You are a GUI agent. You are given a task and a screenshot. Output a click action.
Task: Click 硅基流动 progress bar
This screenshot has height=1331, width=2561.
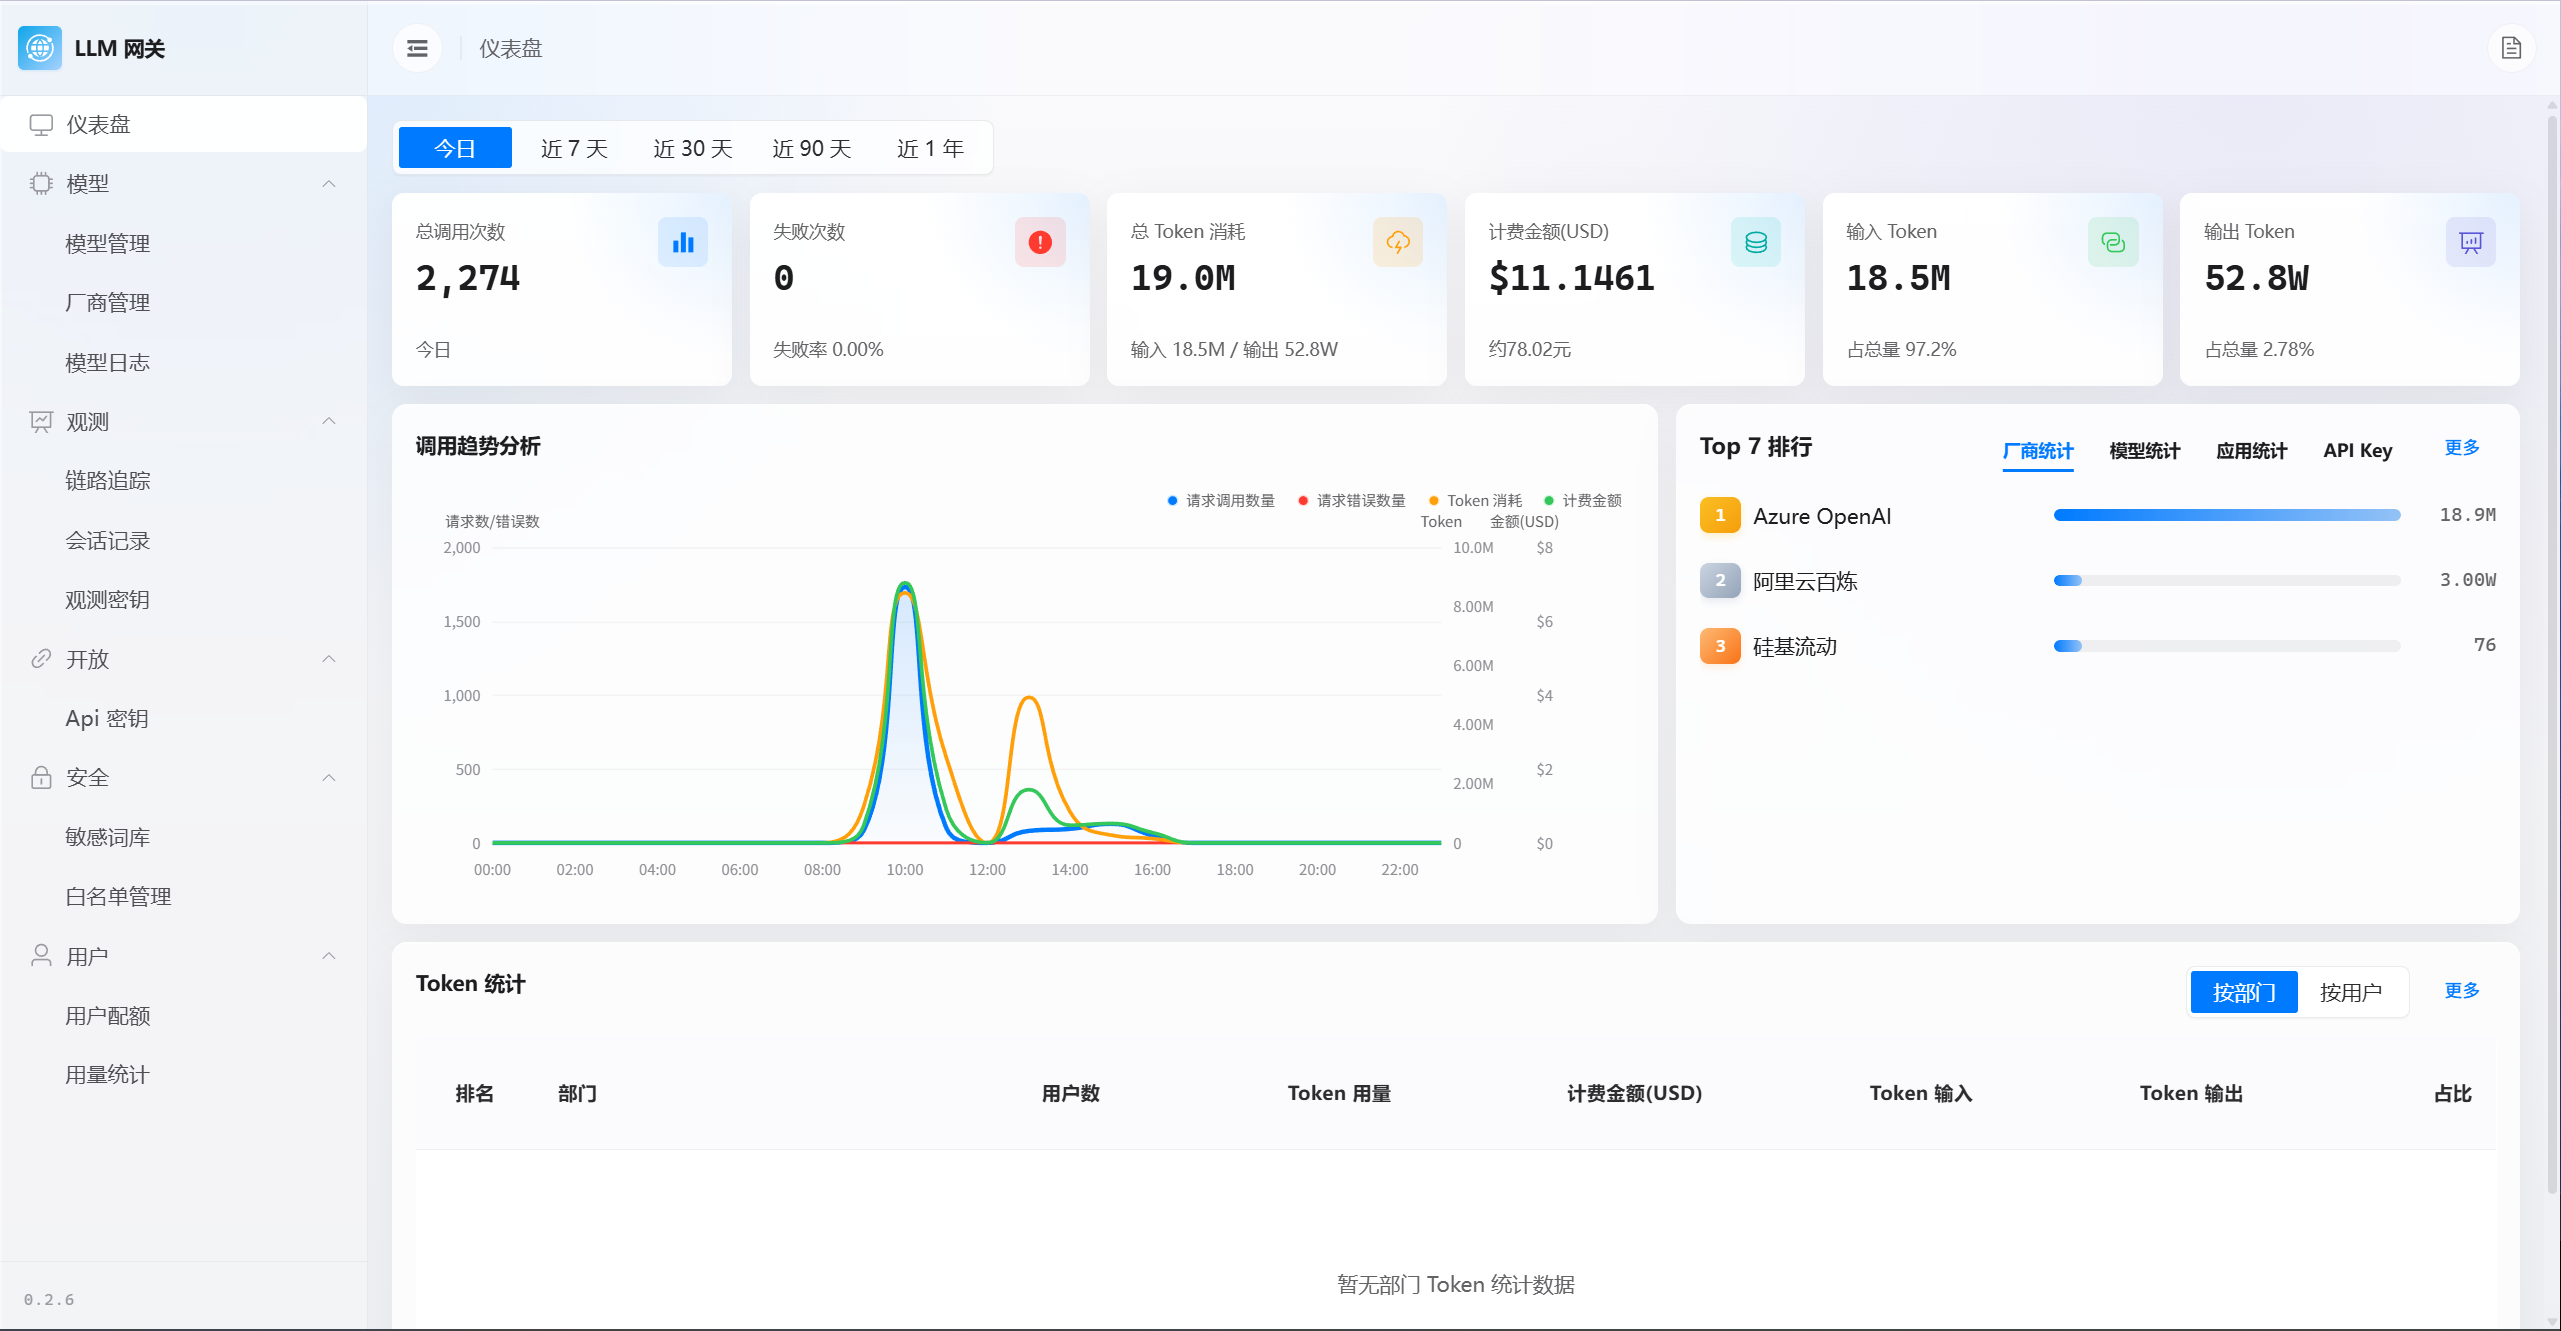pyautogui.click(x=2226, y=646)
